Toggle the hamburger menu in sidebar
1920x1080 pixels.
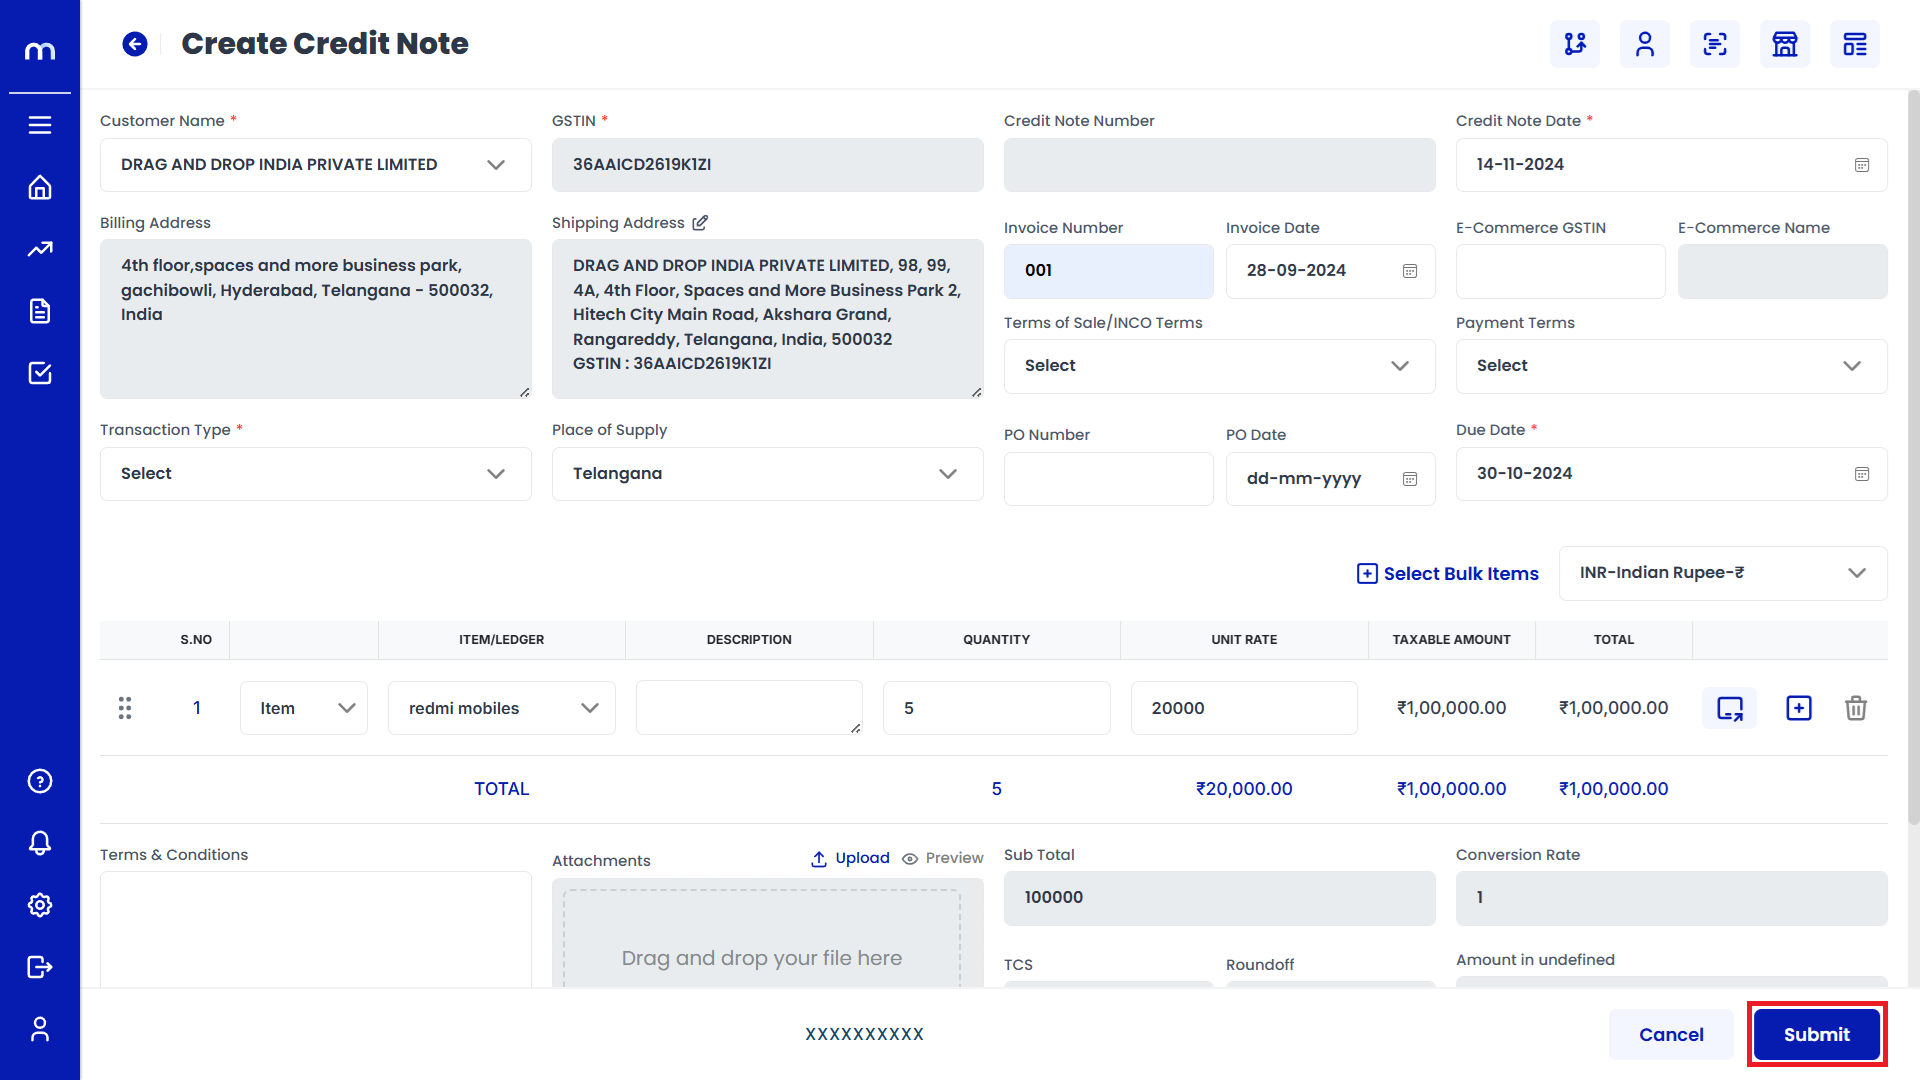(x=40, y=125)
